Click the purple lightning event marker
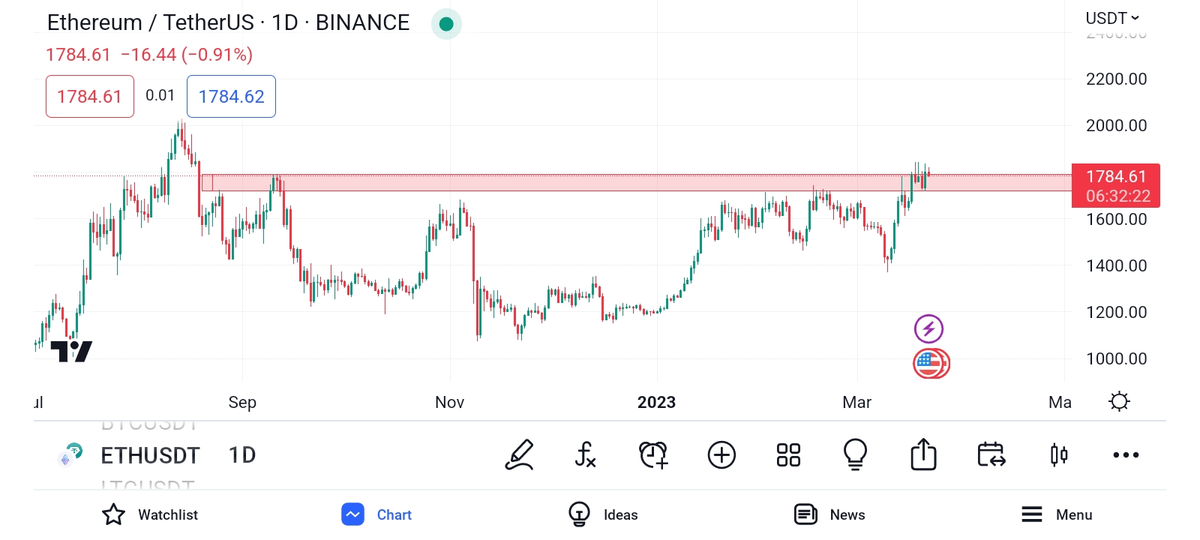The height and width of the screenshot is (540, 1200). pos(929,328)
